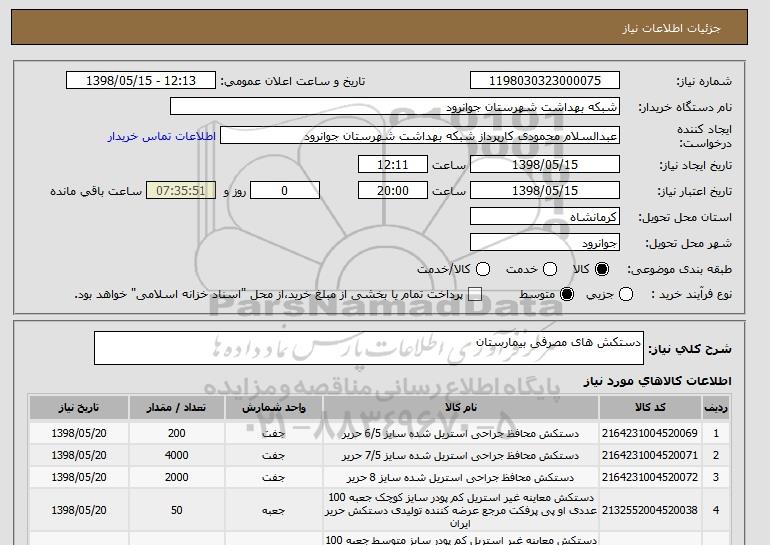
Task: Select the کالا/خدمت radio button
Action: coord(483,269)
